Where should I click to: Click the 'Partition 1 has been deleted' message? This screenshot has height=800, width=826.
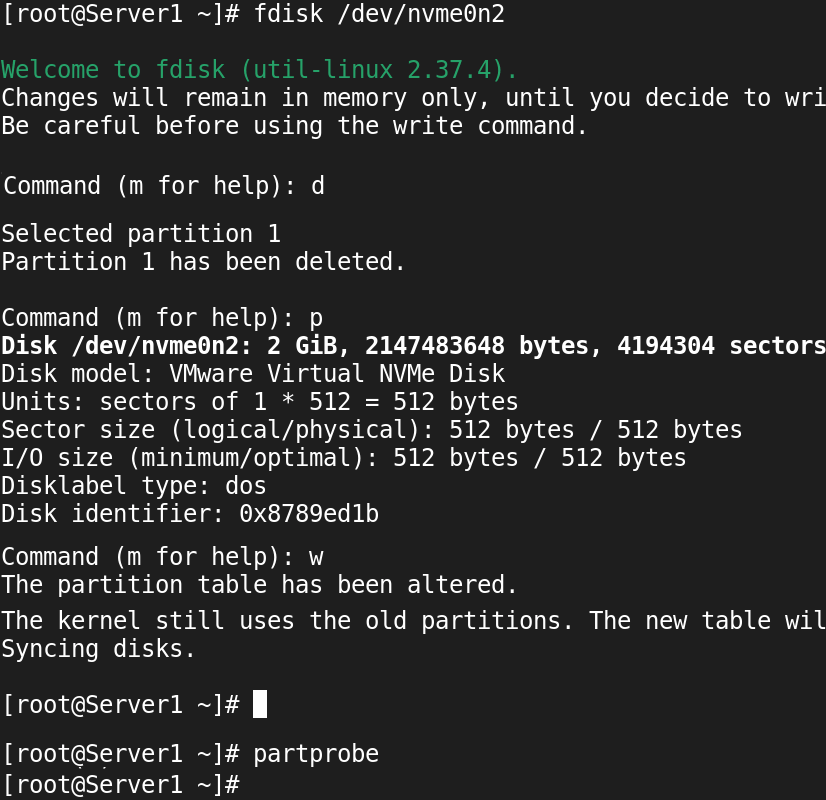[203, 262]
